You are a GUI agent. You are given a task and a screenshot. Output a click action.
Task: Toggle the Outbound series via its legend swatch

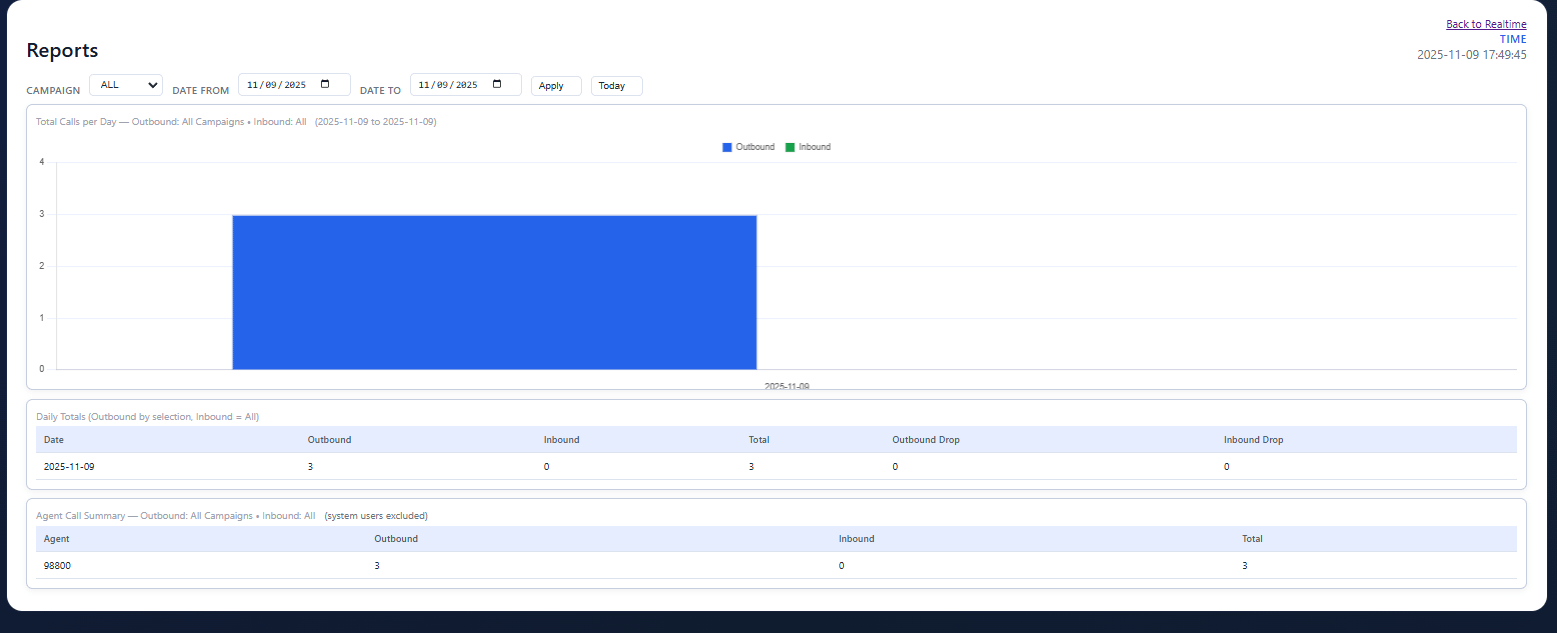(727, 146)
